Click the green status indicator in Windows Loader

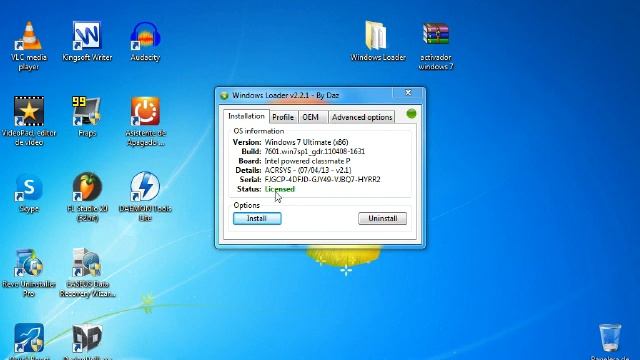tap(411, 114)
